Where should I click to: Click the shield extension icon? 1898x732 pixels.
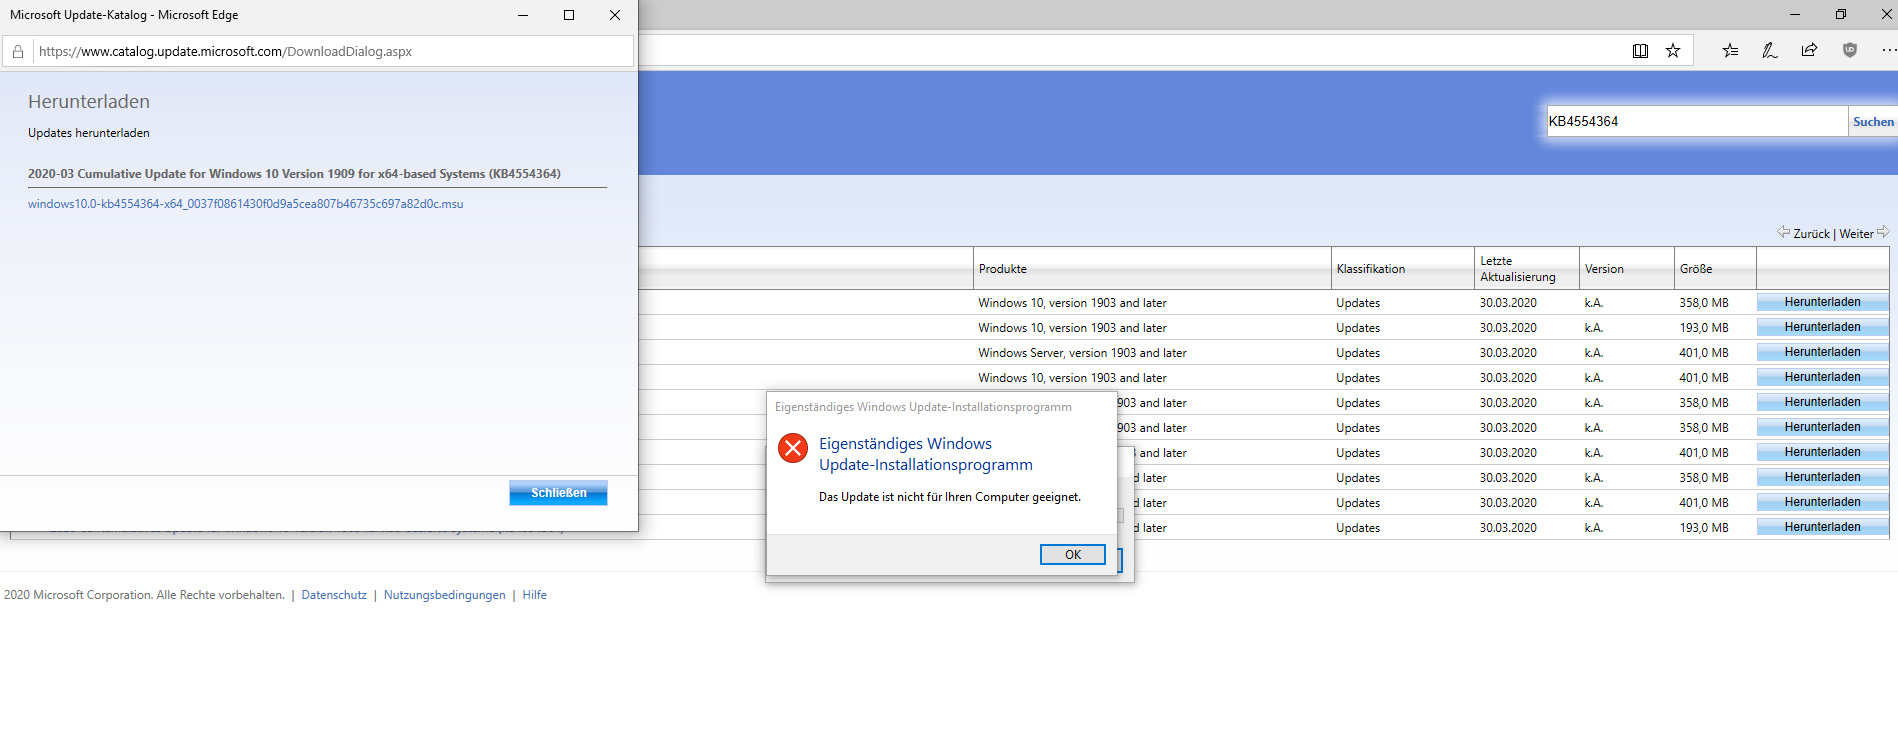(x=1850, y=50)
